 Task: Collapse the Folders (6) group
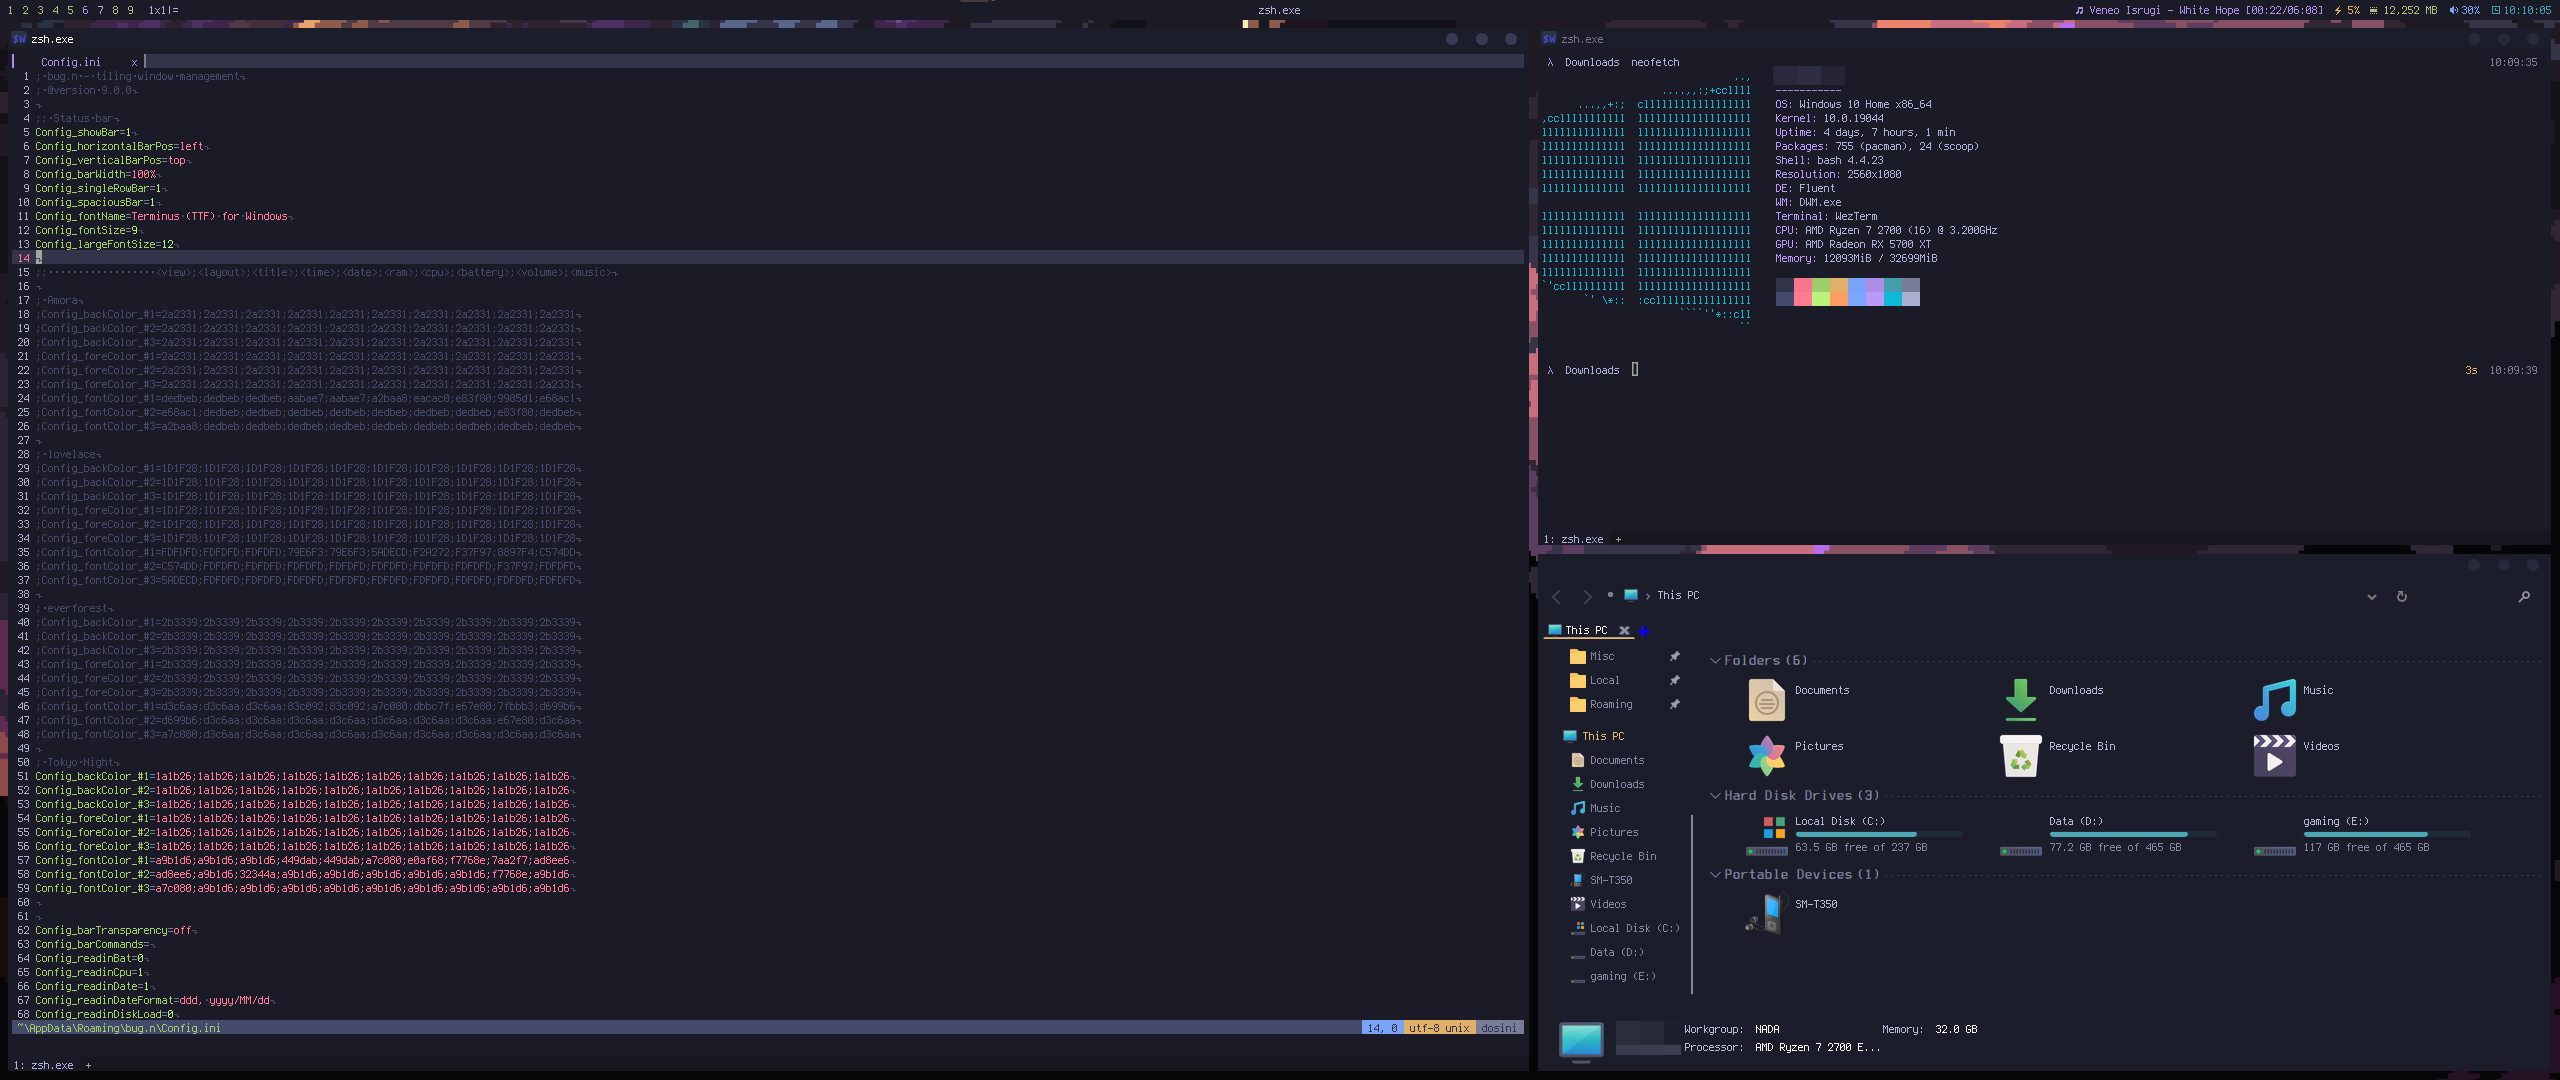pyautogui.click(x=1715, y=661)
